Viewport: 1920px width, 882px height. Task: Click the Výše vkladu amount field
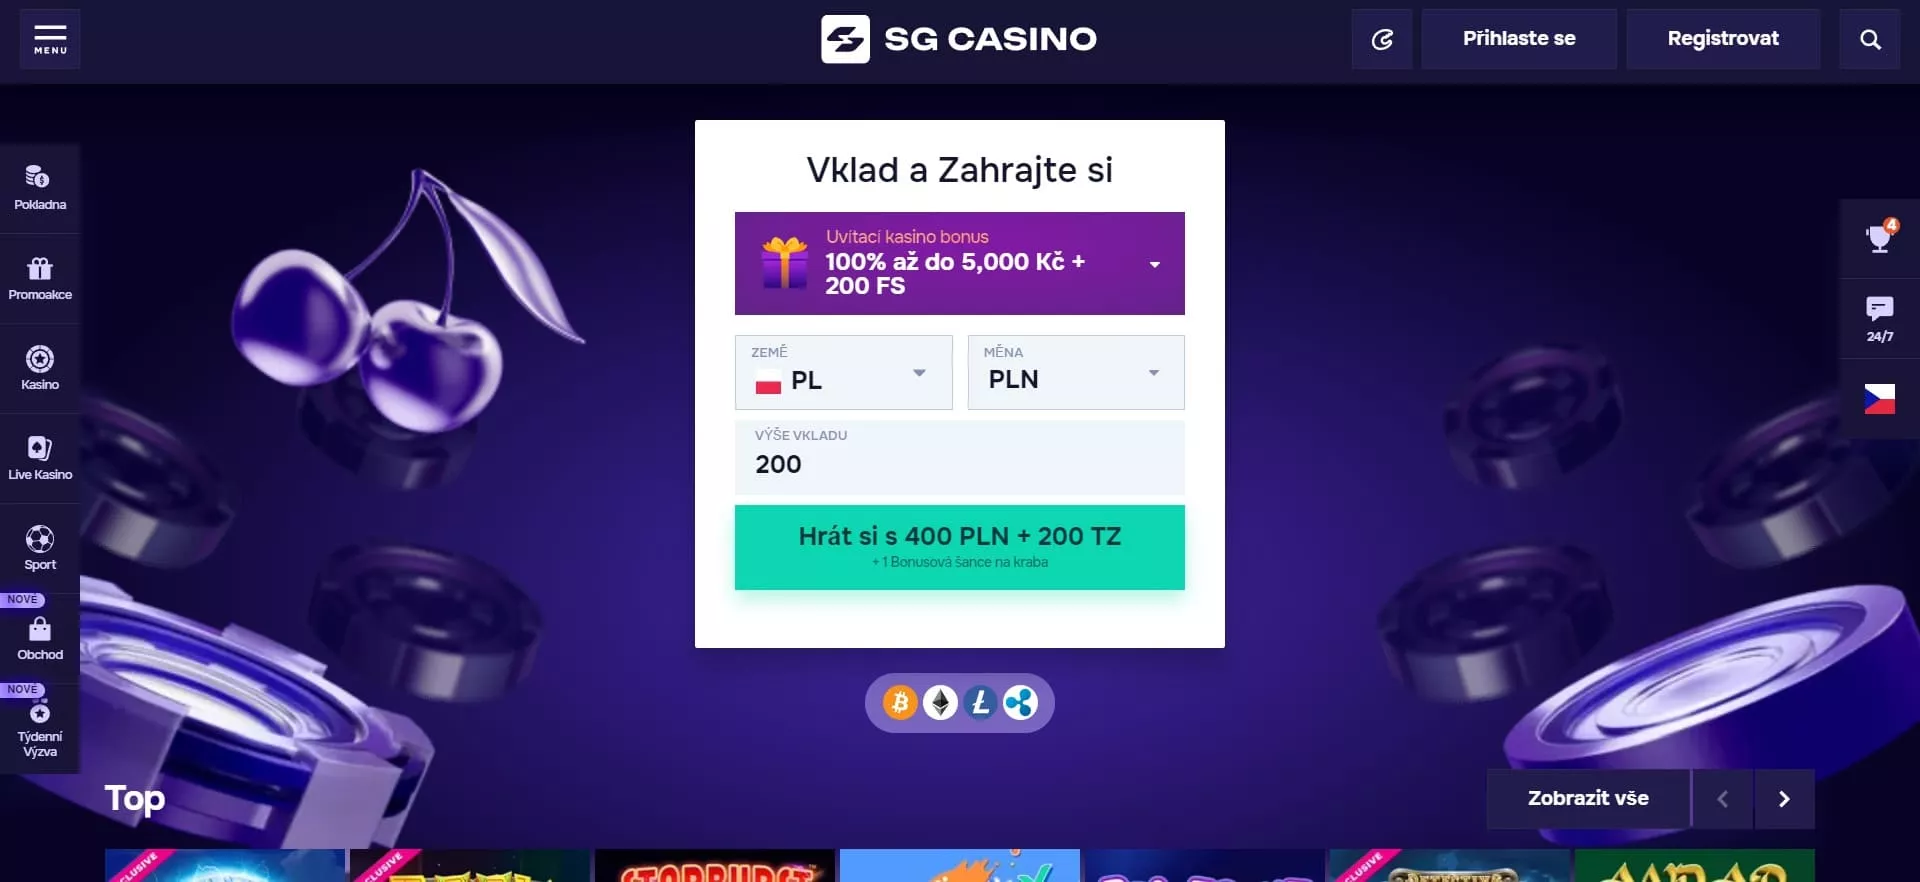coord(960,457)
